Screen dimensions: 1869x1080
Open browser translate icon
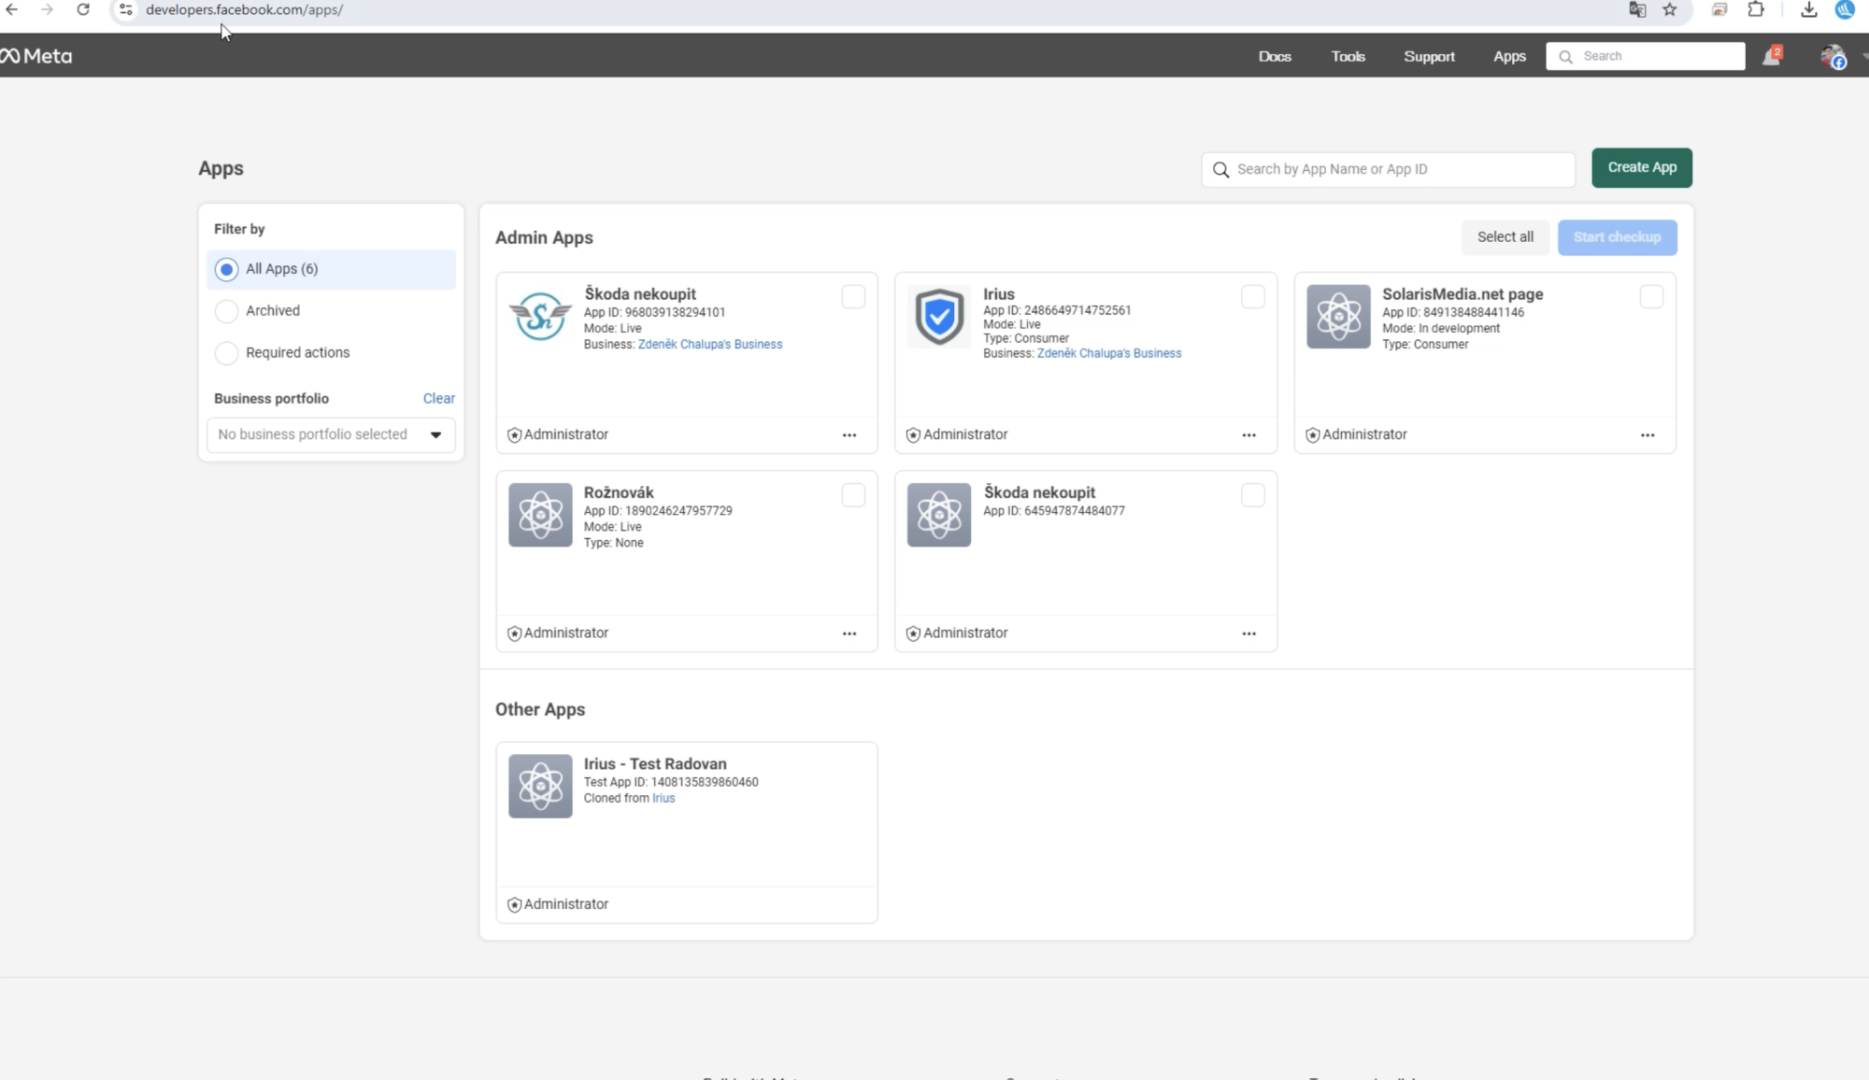click(x=1637, y=10)
